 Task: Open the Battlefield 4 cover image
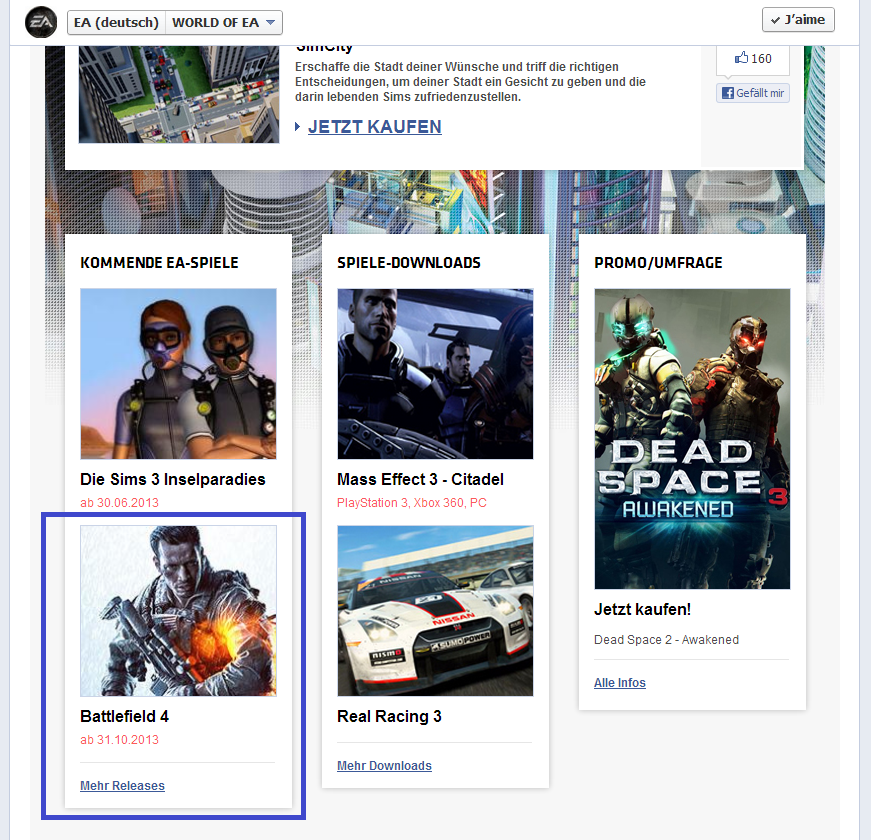[178, 611]
